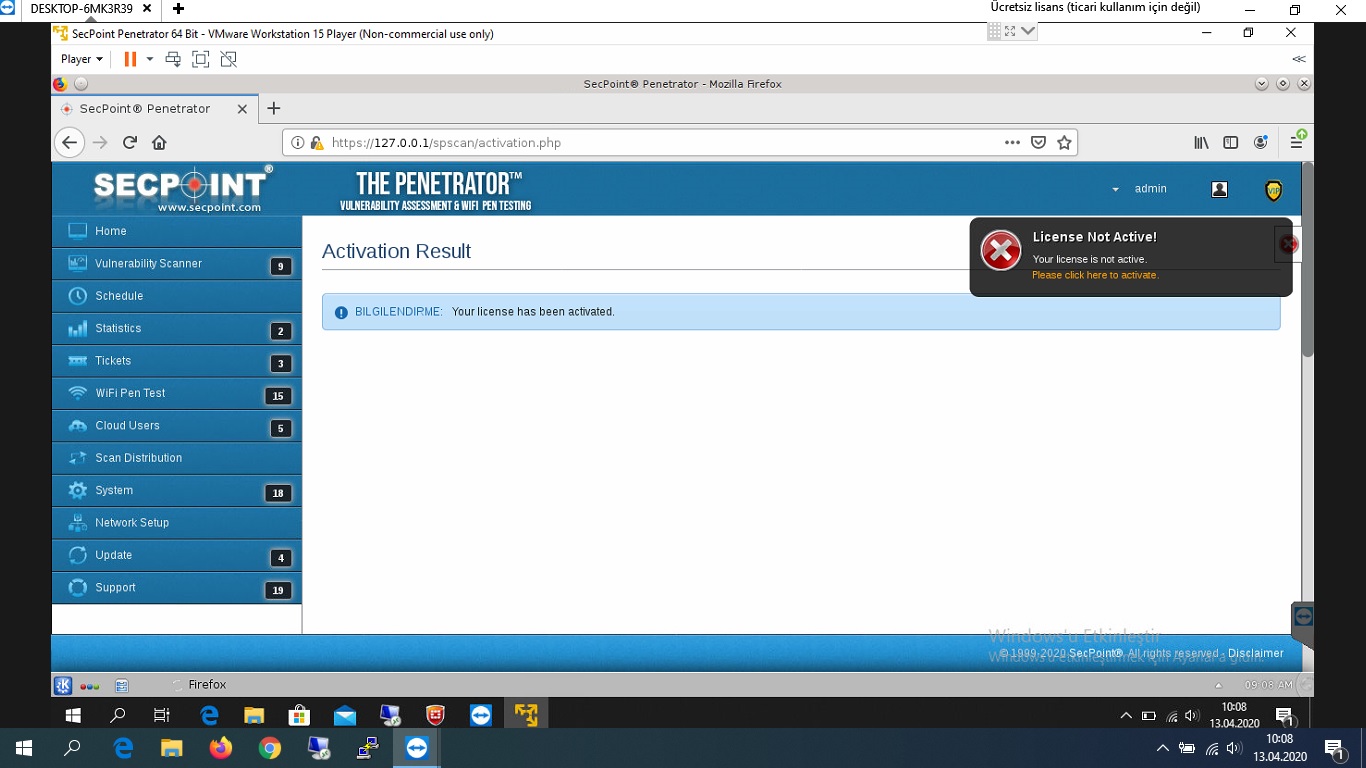Image resolution: width=1366 pixels, height=768 pixels.
Task: Click the System gear icon in sidebar
Action: pos(77,490)
